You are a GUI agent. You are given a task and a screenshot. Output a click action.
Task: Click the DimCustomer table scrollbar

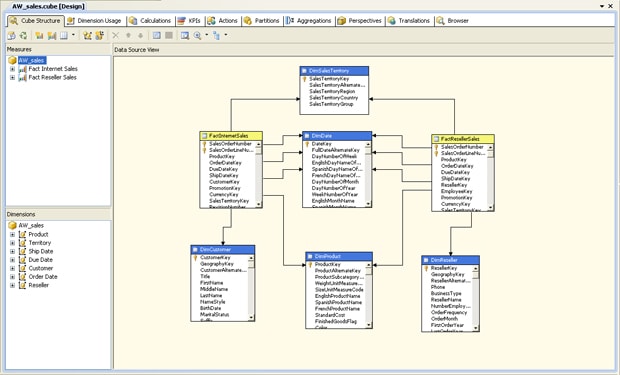click(251, 288)
